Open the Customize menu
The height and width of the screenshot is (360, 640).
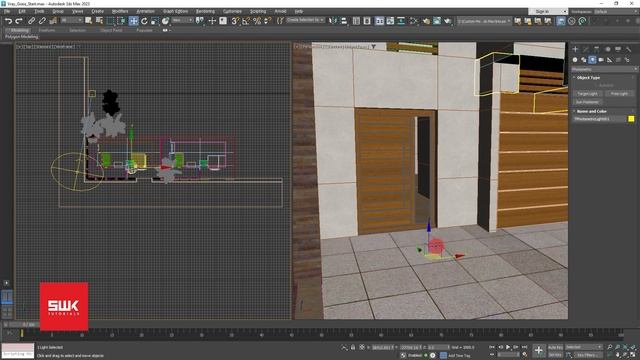[232, 11]
